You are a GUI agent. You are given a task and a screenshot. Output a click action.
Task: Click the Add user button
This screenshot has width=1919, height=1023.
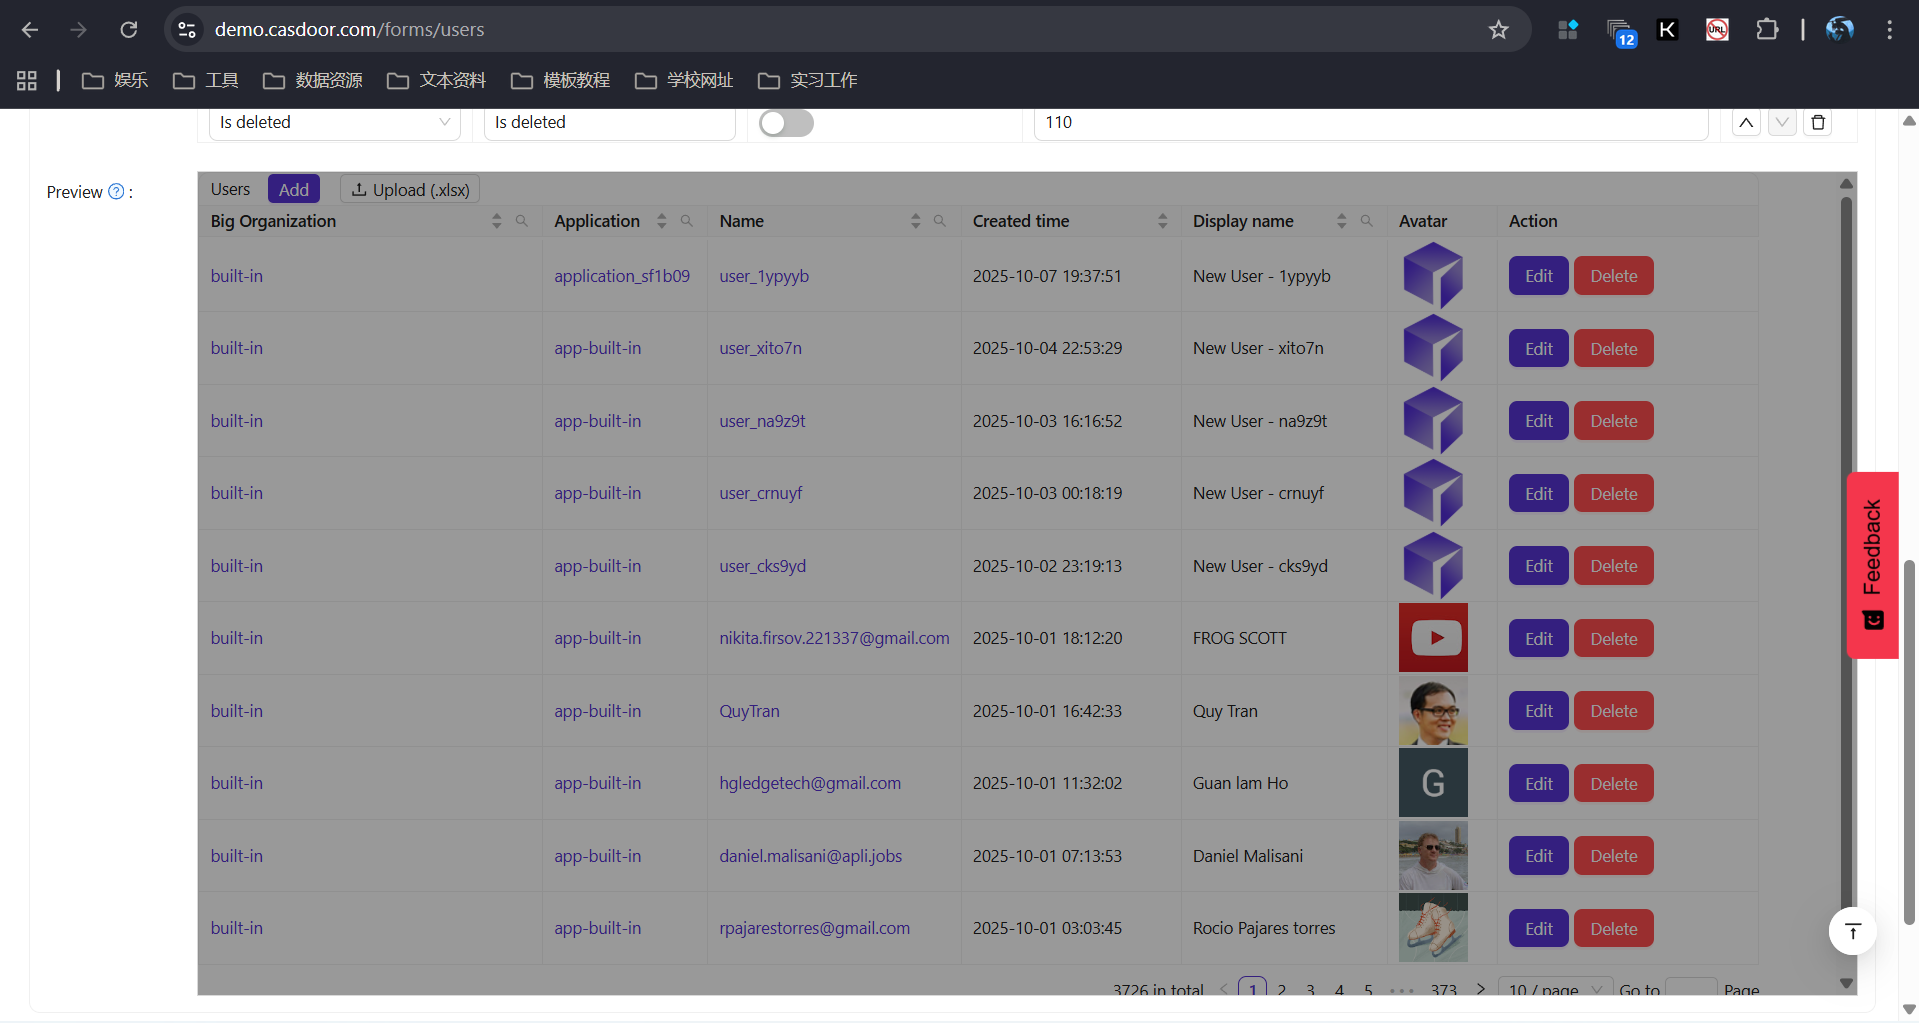293,188
